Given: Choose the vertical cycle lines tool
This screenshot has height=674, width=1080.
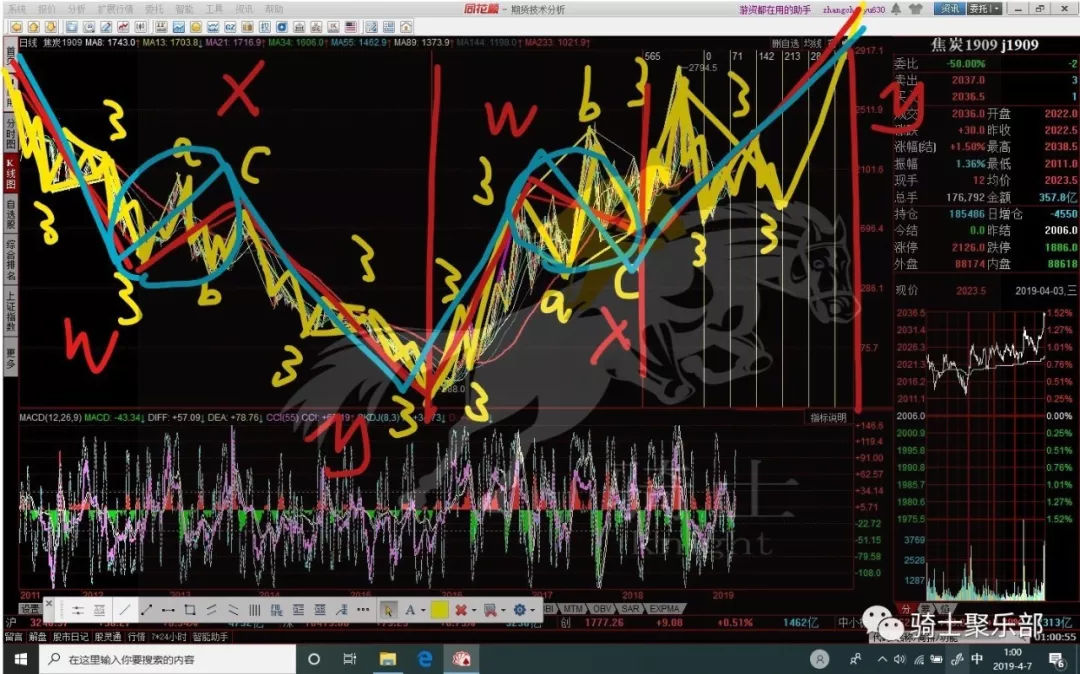Looking at the screenshot, I should (x=255, y=609).
